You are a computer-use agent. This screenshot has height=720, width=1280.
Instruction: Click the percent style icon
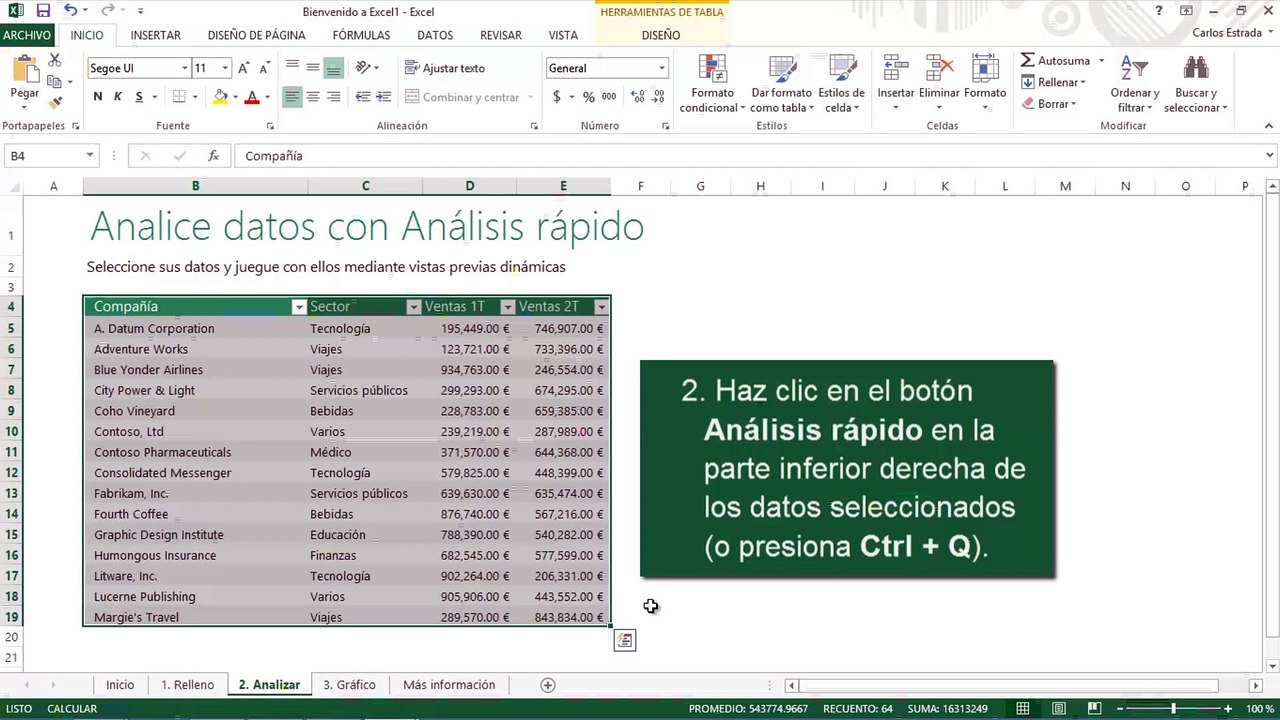pos(588,97)
